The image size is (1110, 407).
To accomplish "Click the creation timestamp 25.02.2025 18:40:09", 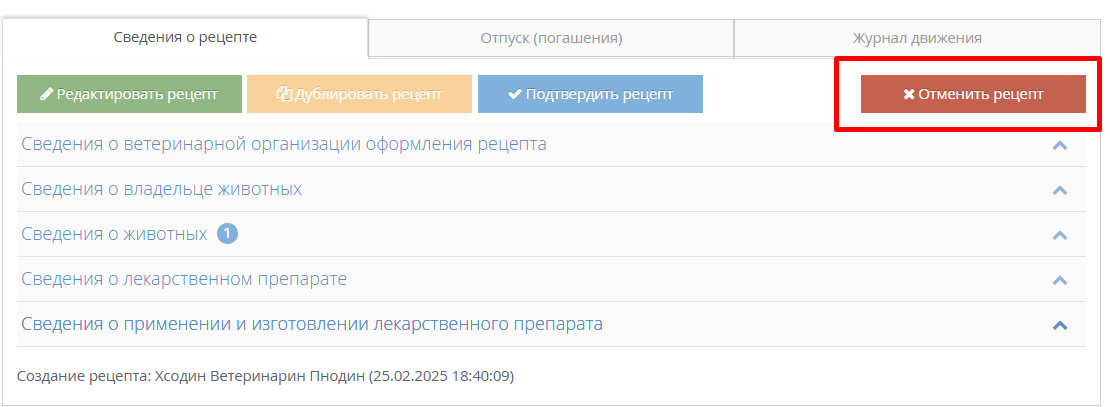I will tap(441, 377).
